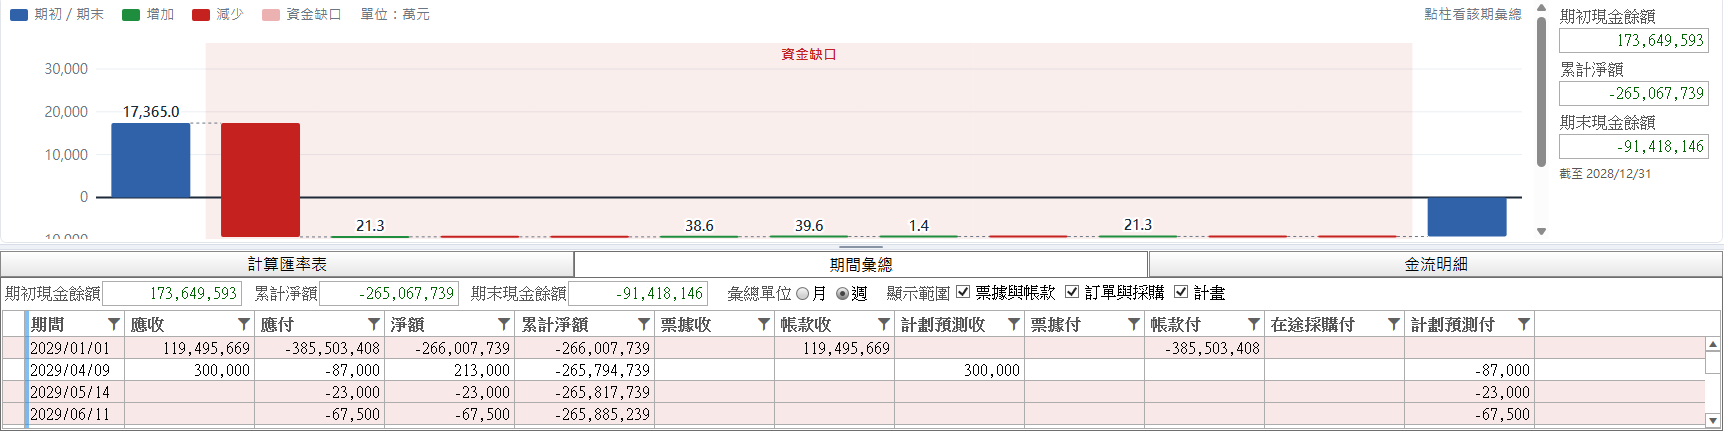Click the blue 17,365.0 opening balance bar
Screen dimensions: 1725x432
(150, 160)
